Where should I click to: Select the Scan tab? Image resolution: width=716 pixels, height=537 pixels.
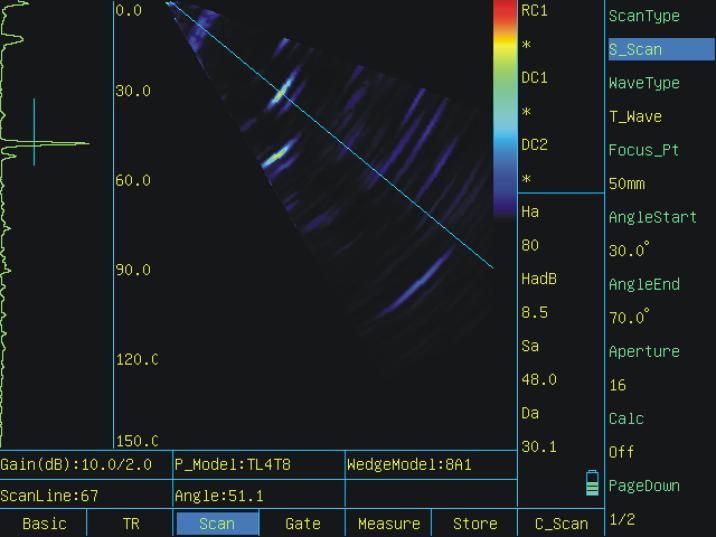coord(217,524)
